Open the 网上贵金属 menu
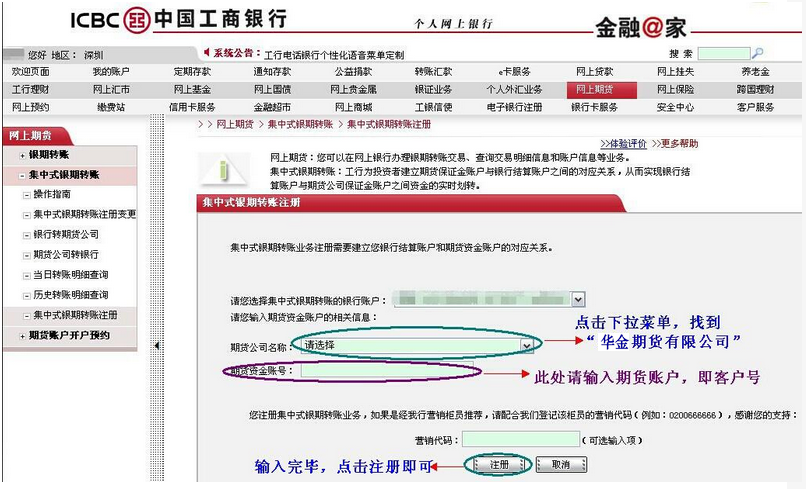The width and height of the screenshot is (806, 489). (353, 89)
